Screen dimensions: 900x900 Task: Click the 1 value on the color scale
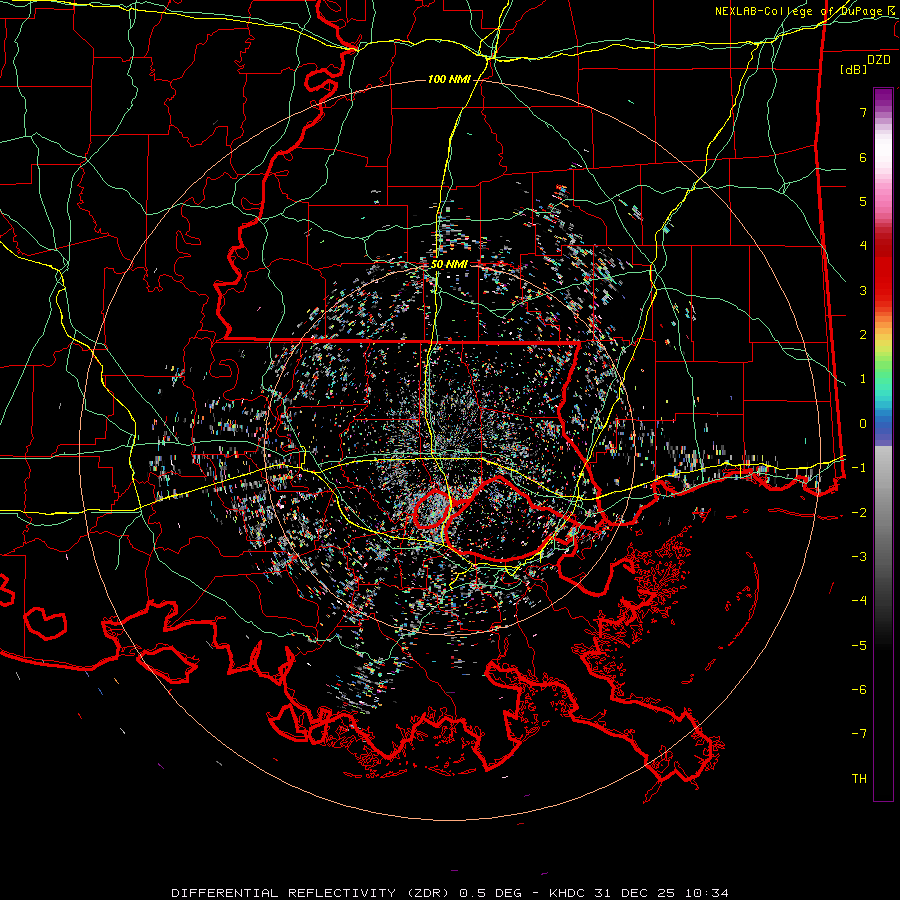(x=863, y=379)
